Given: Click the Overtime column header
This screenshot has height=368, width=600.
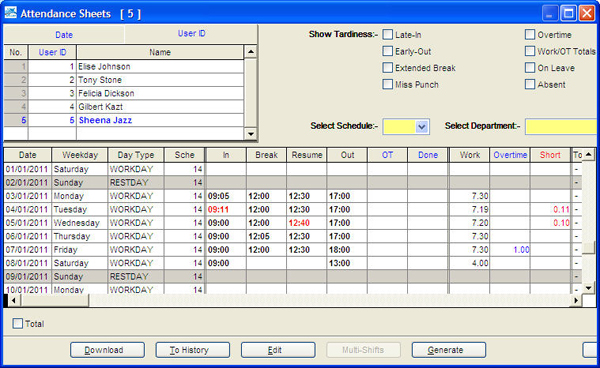Looking at the screenshot, I should click(x=510, y=155).
